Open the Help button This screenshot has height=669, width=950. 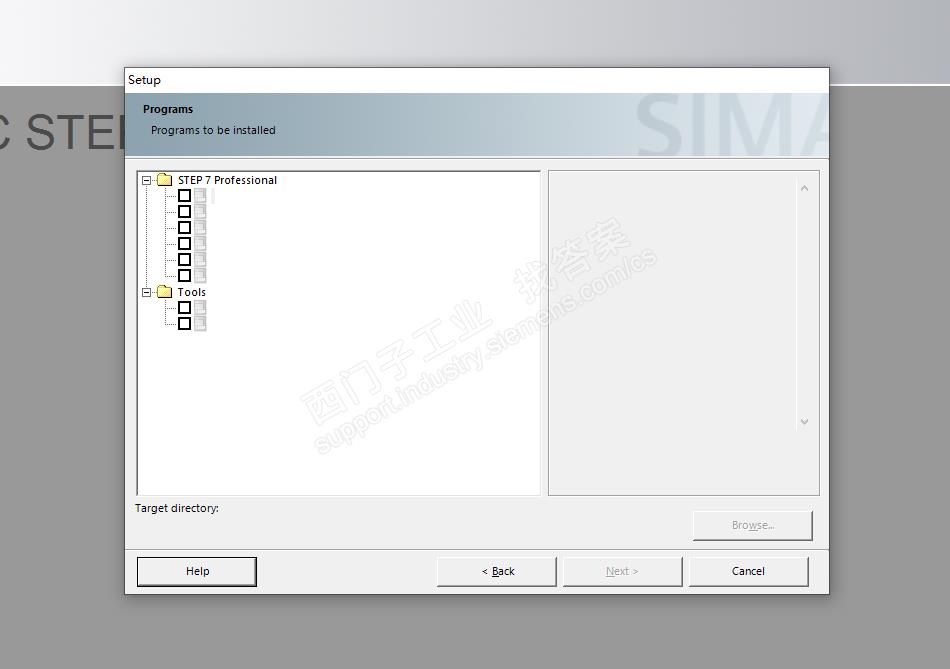(197, 571)
